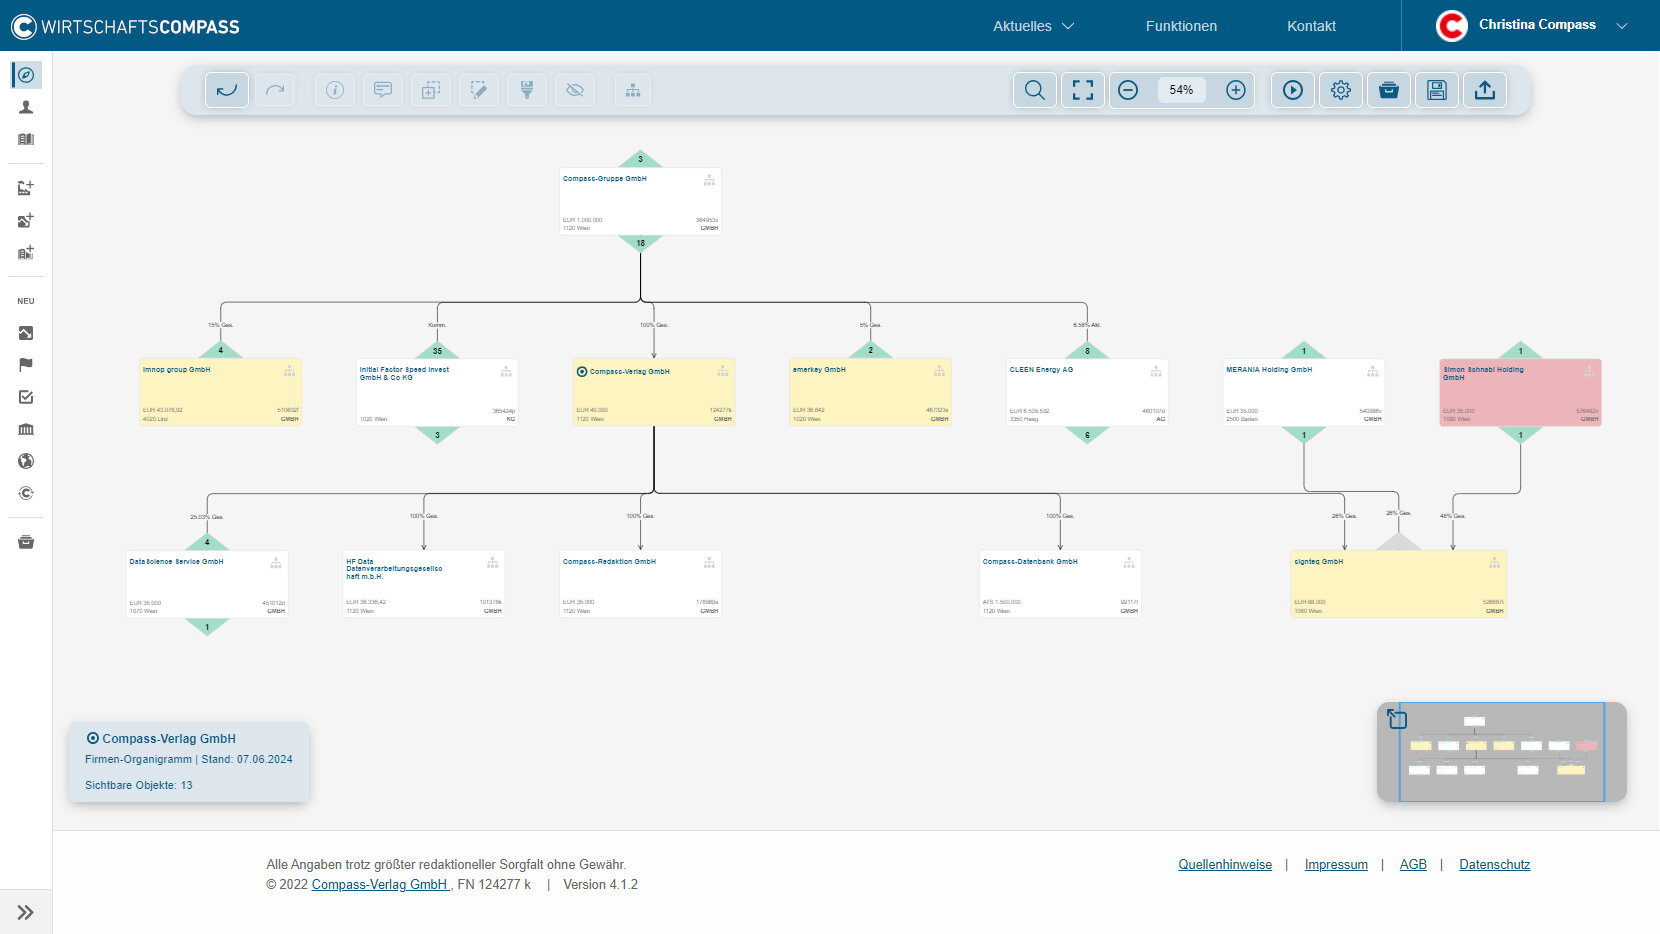
Task: Click the flag icon in the sidebar
Action: pos(26,365)
